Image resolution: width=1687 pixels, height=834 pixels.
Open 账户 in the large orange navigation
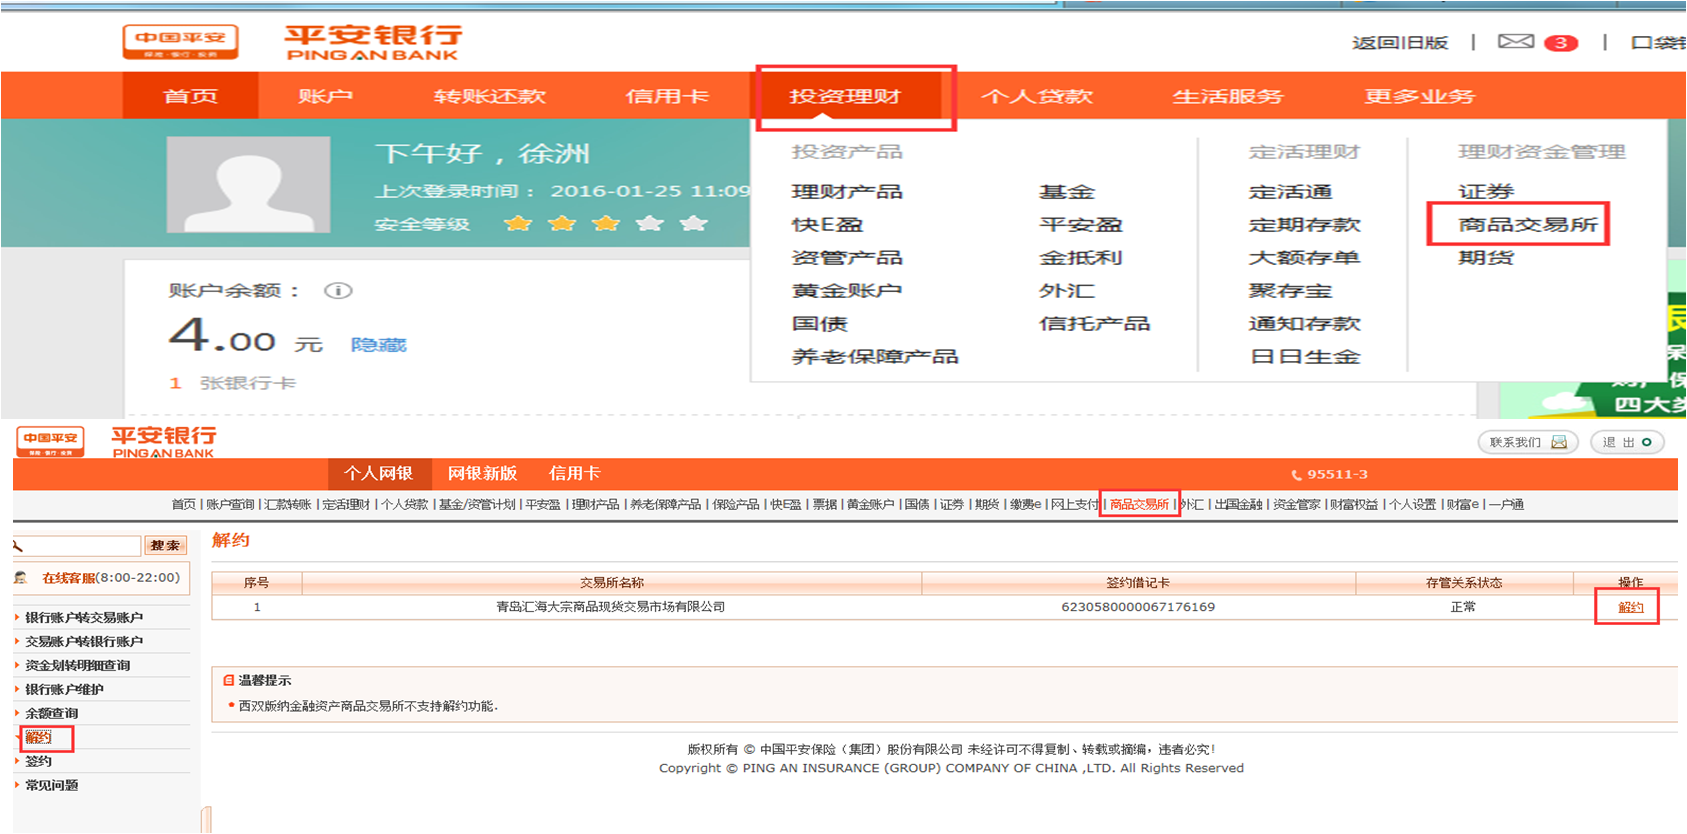pos(325,96)
